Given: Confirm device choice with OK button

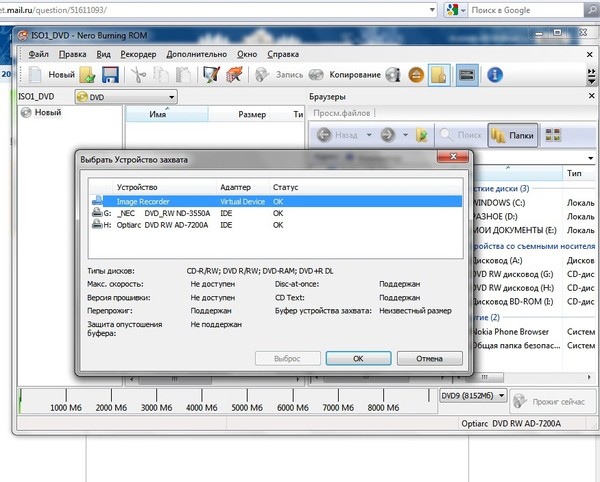Looking at the screenshot, I should coord(358,358).
